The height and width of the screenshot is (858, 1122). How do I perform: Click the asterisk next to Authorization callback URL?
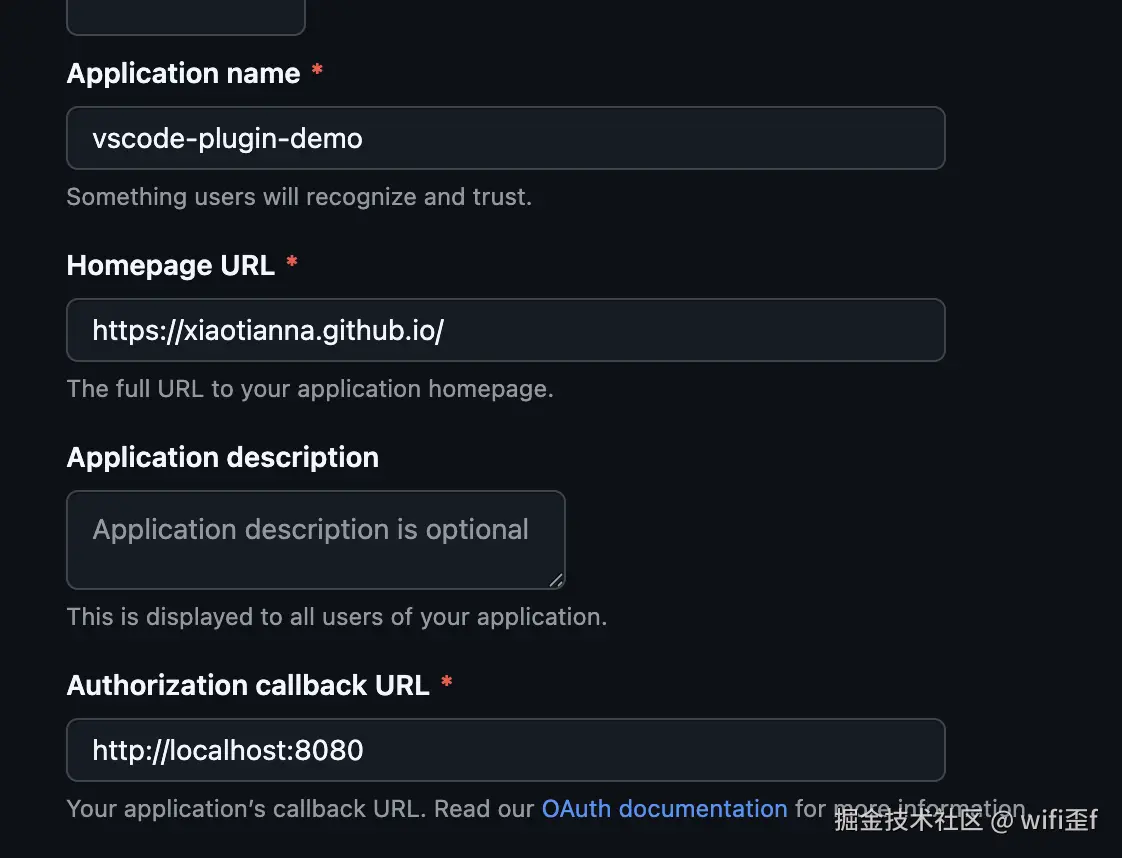(x=447, y=684)
